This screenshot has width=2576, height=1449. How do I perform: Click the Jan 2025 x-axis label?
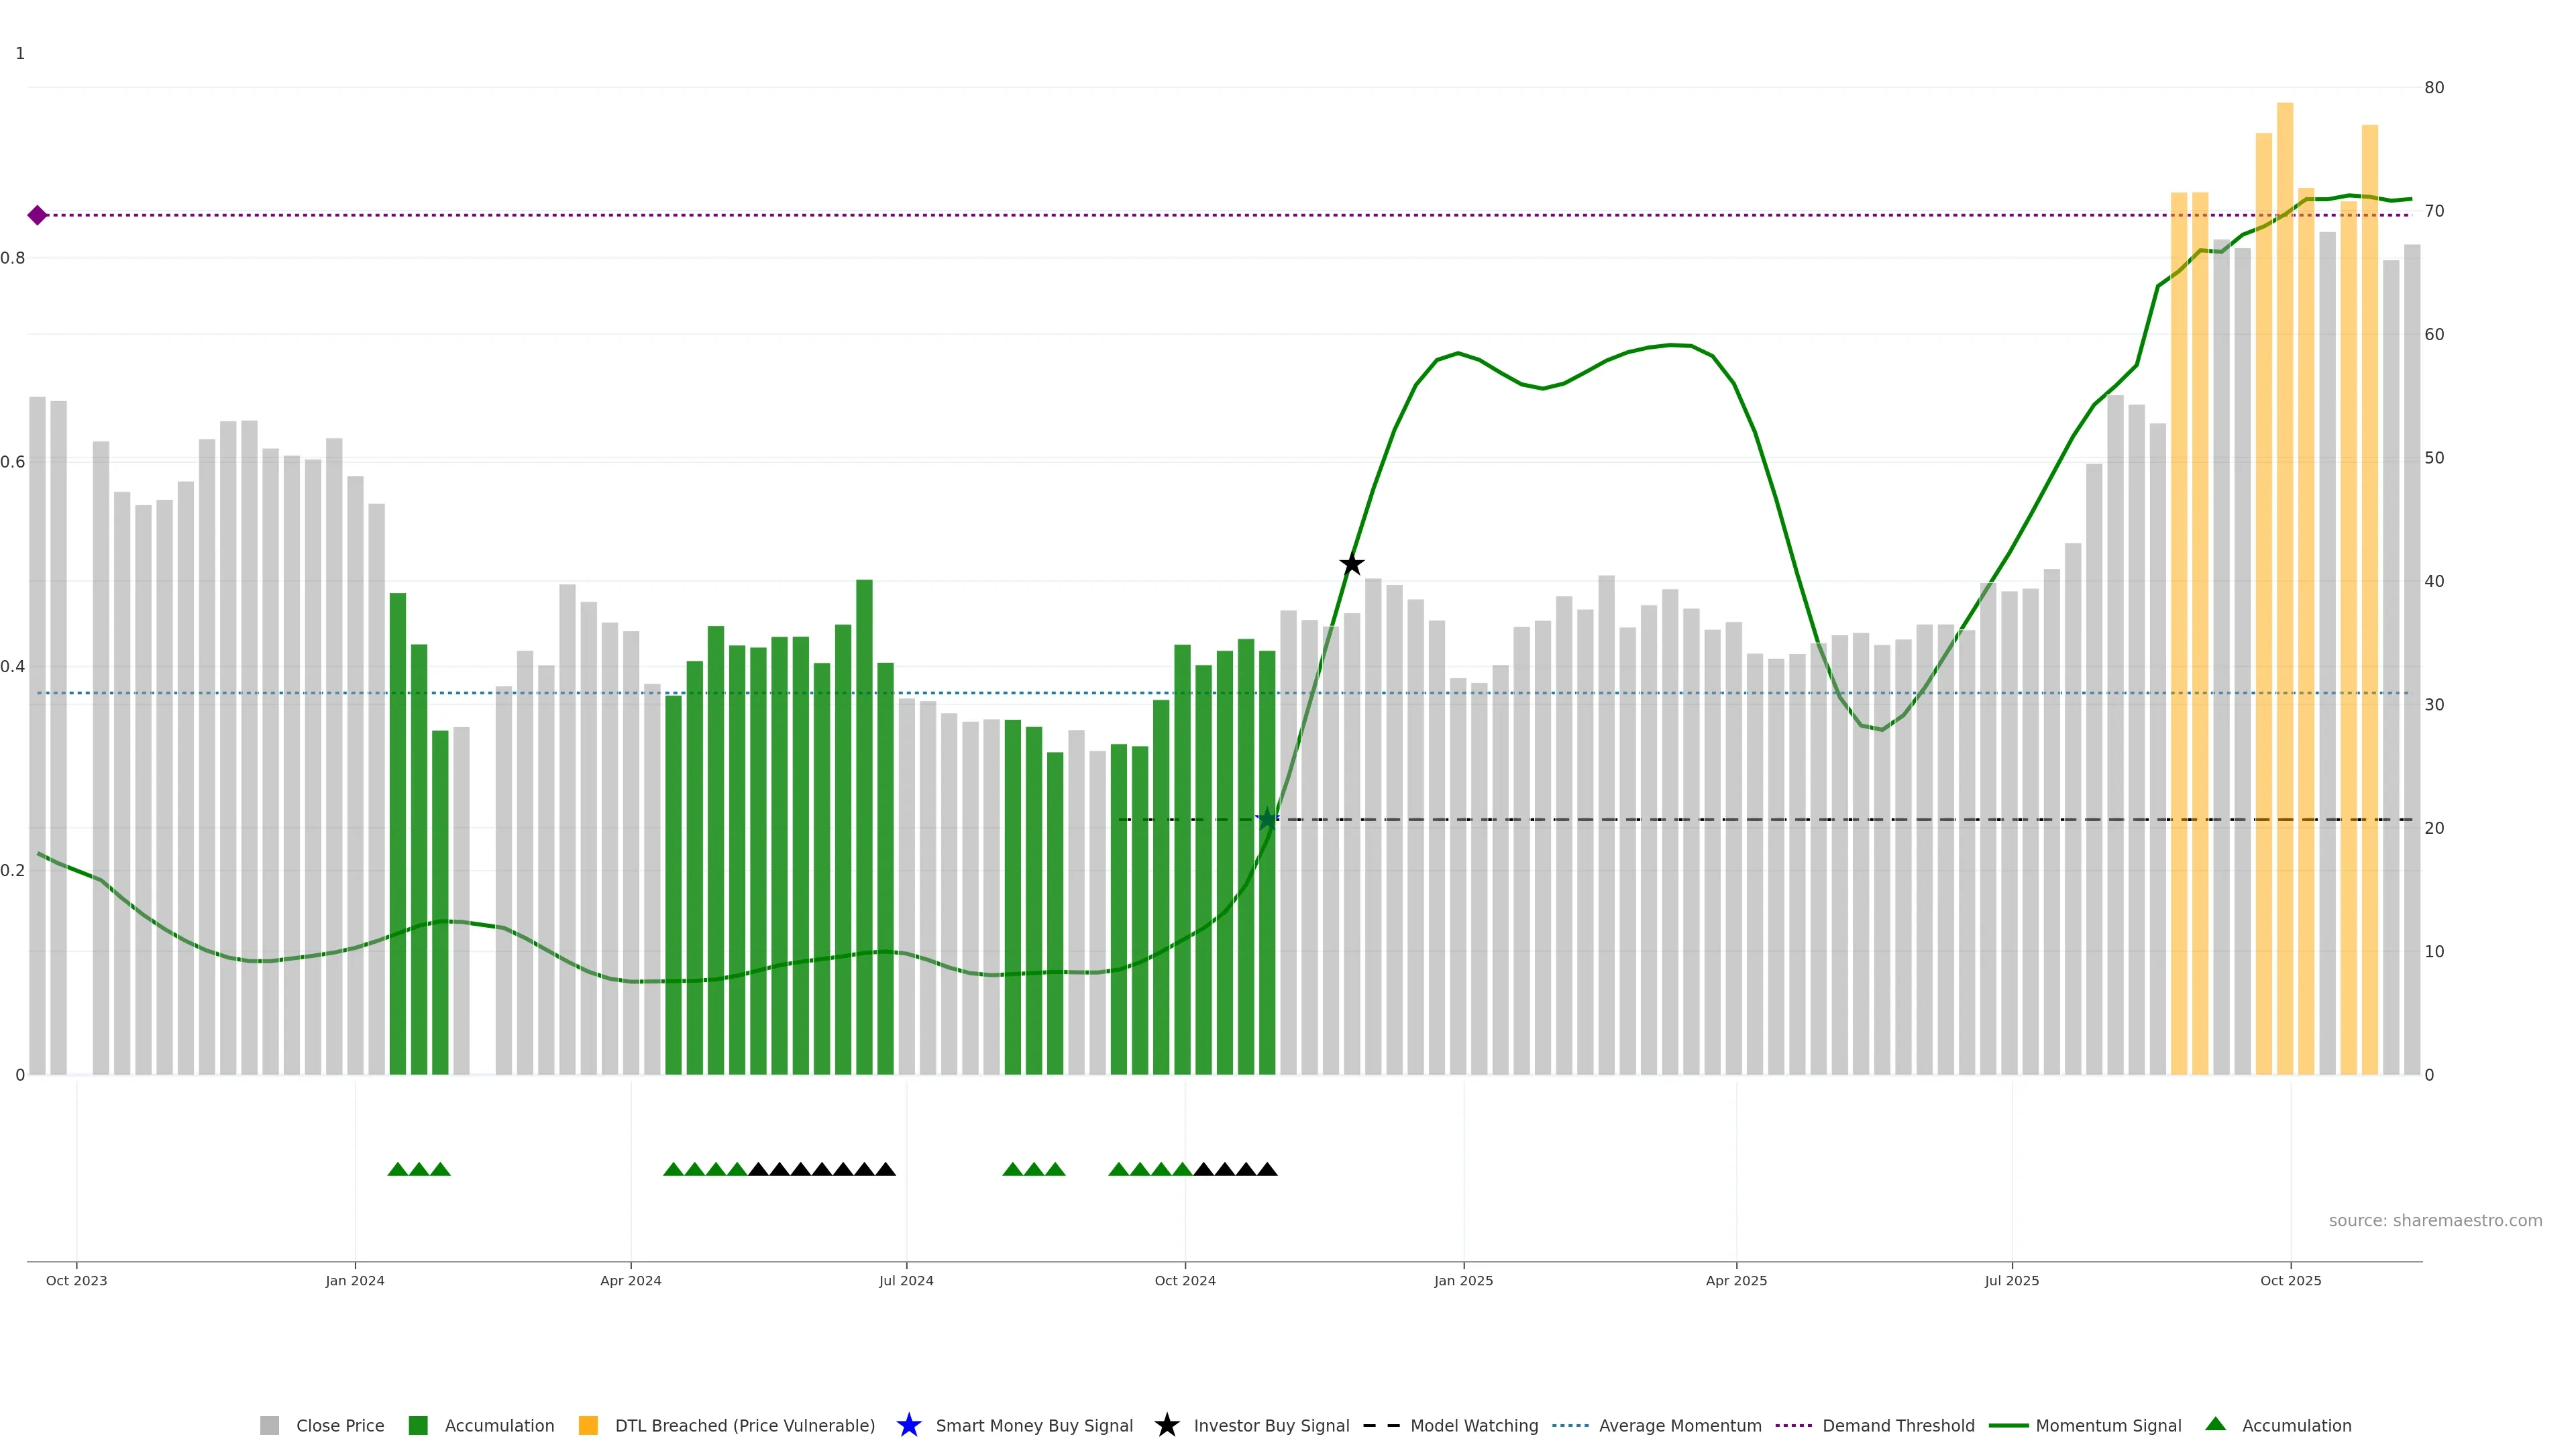[1463, 1280]
